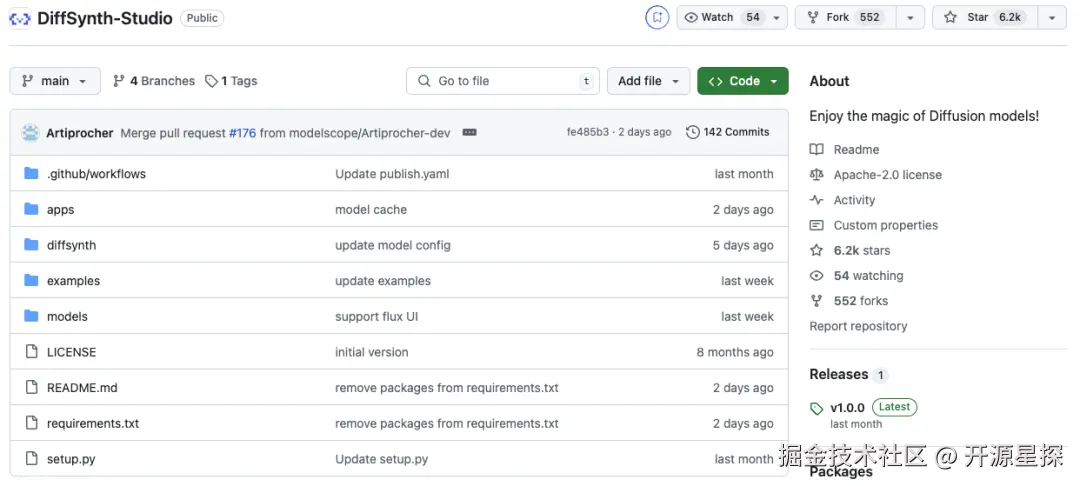Open the diffsynth folder name
1080x486 pixels.
tap(72, 245)
